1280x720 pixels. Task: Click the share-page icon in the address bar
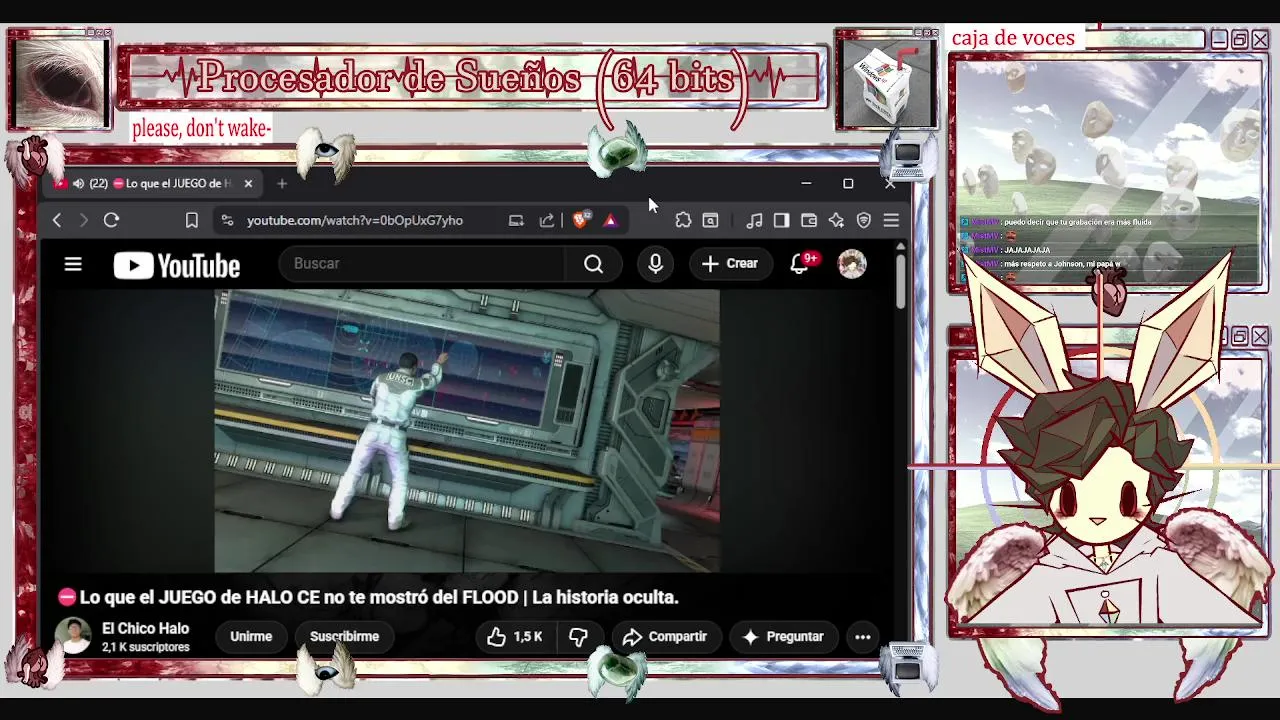[547, 220]
